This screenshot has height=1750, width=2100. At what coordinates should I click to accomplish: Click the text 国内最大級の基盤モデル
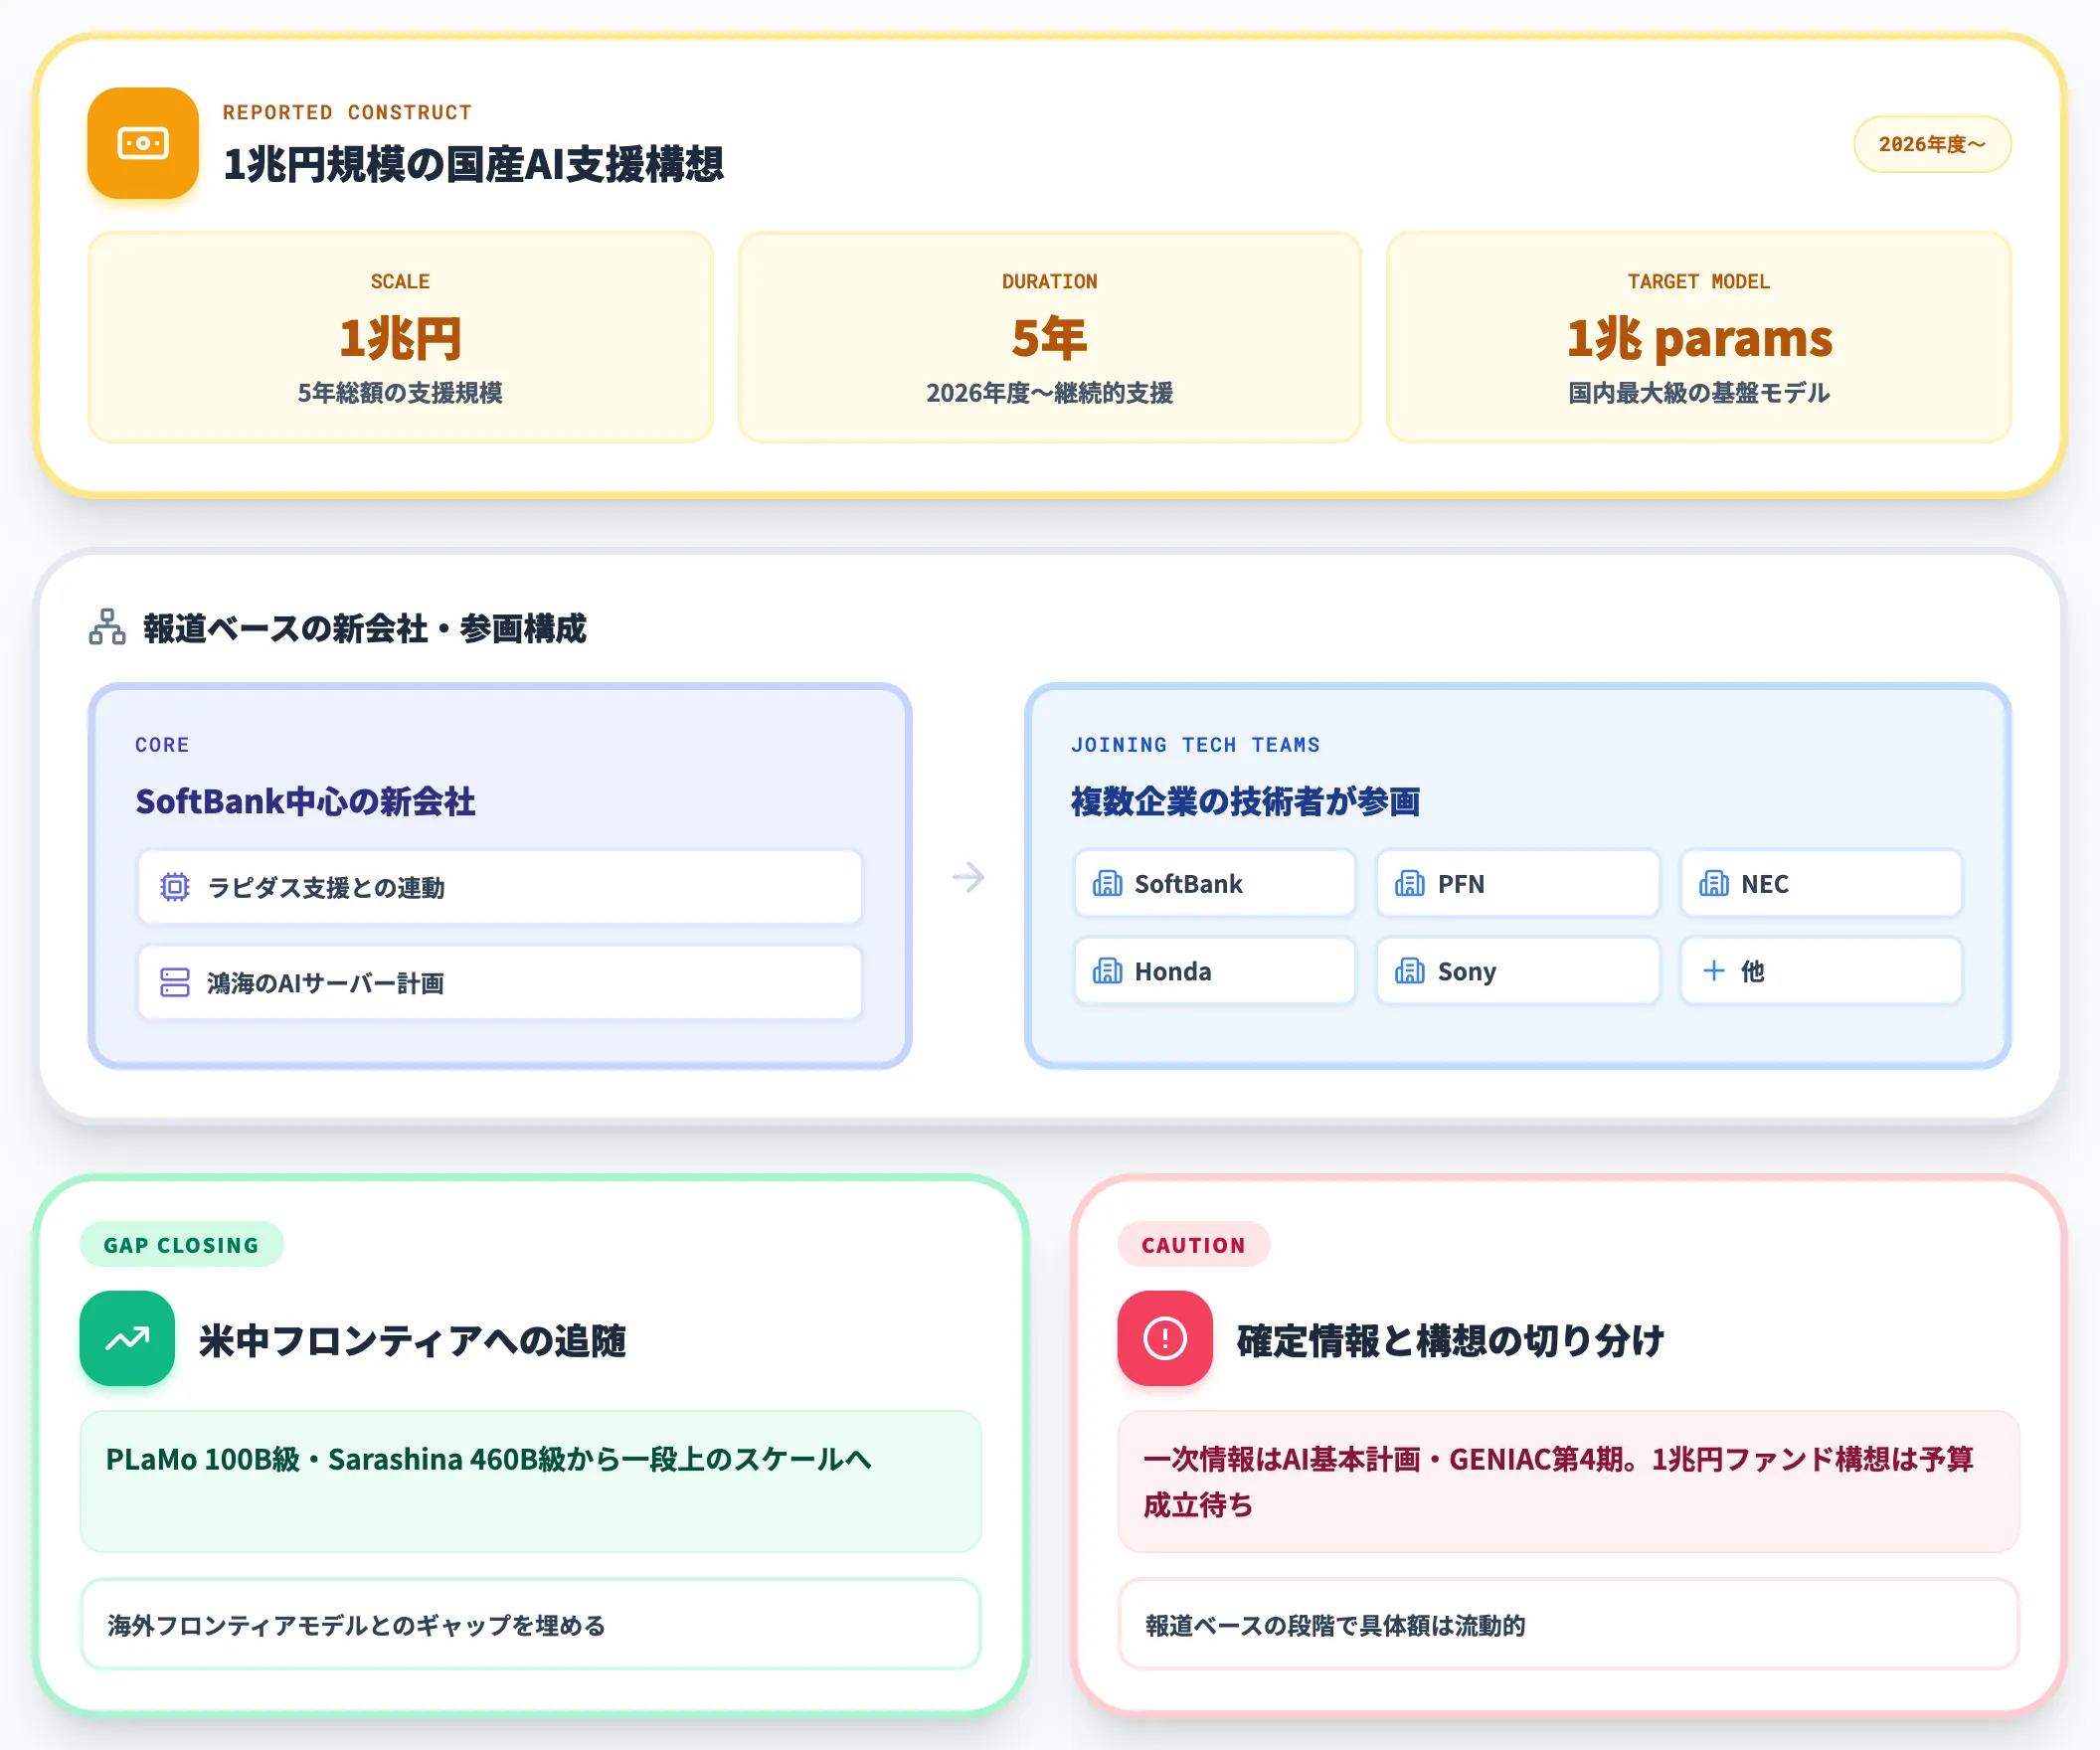1698,393
